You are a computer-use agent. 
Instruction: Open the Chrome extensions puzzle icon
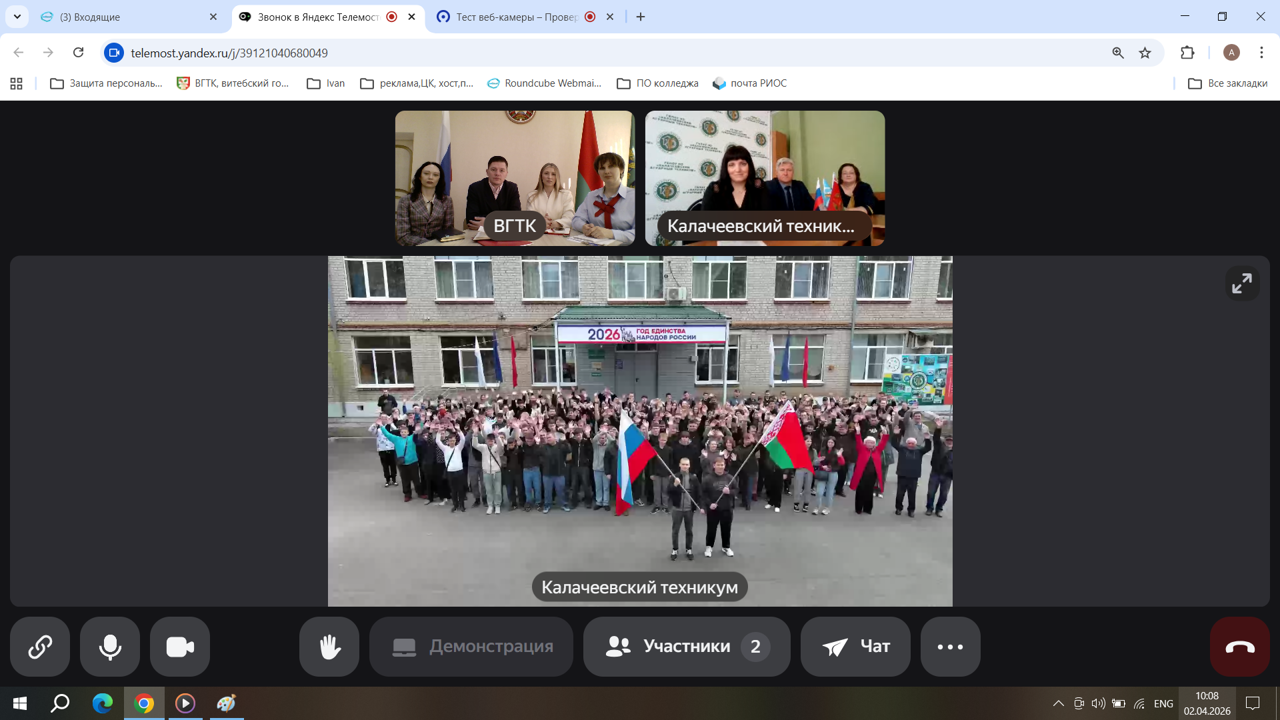click(x=1187, y=53)
